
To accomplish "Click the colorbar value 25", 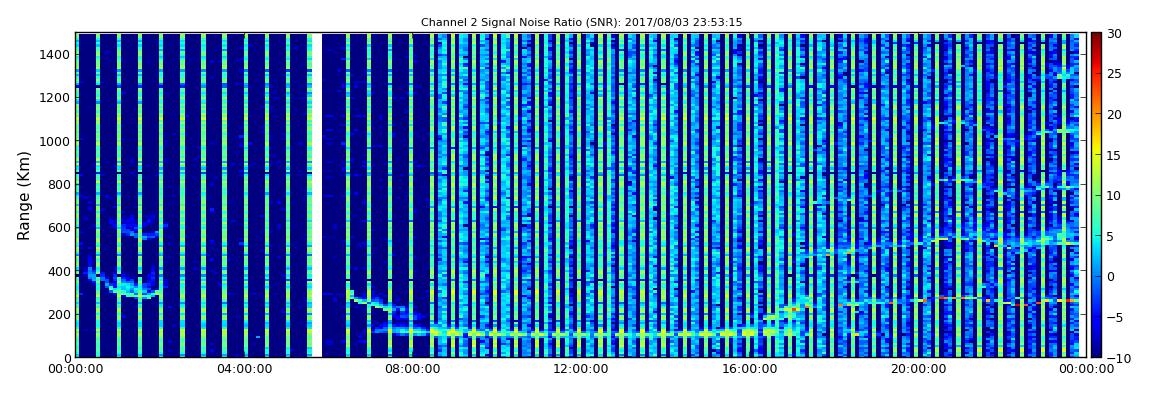I will tap(1113, 73).
